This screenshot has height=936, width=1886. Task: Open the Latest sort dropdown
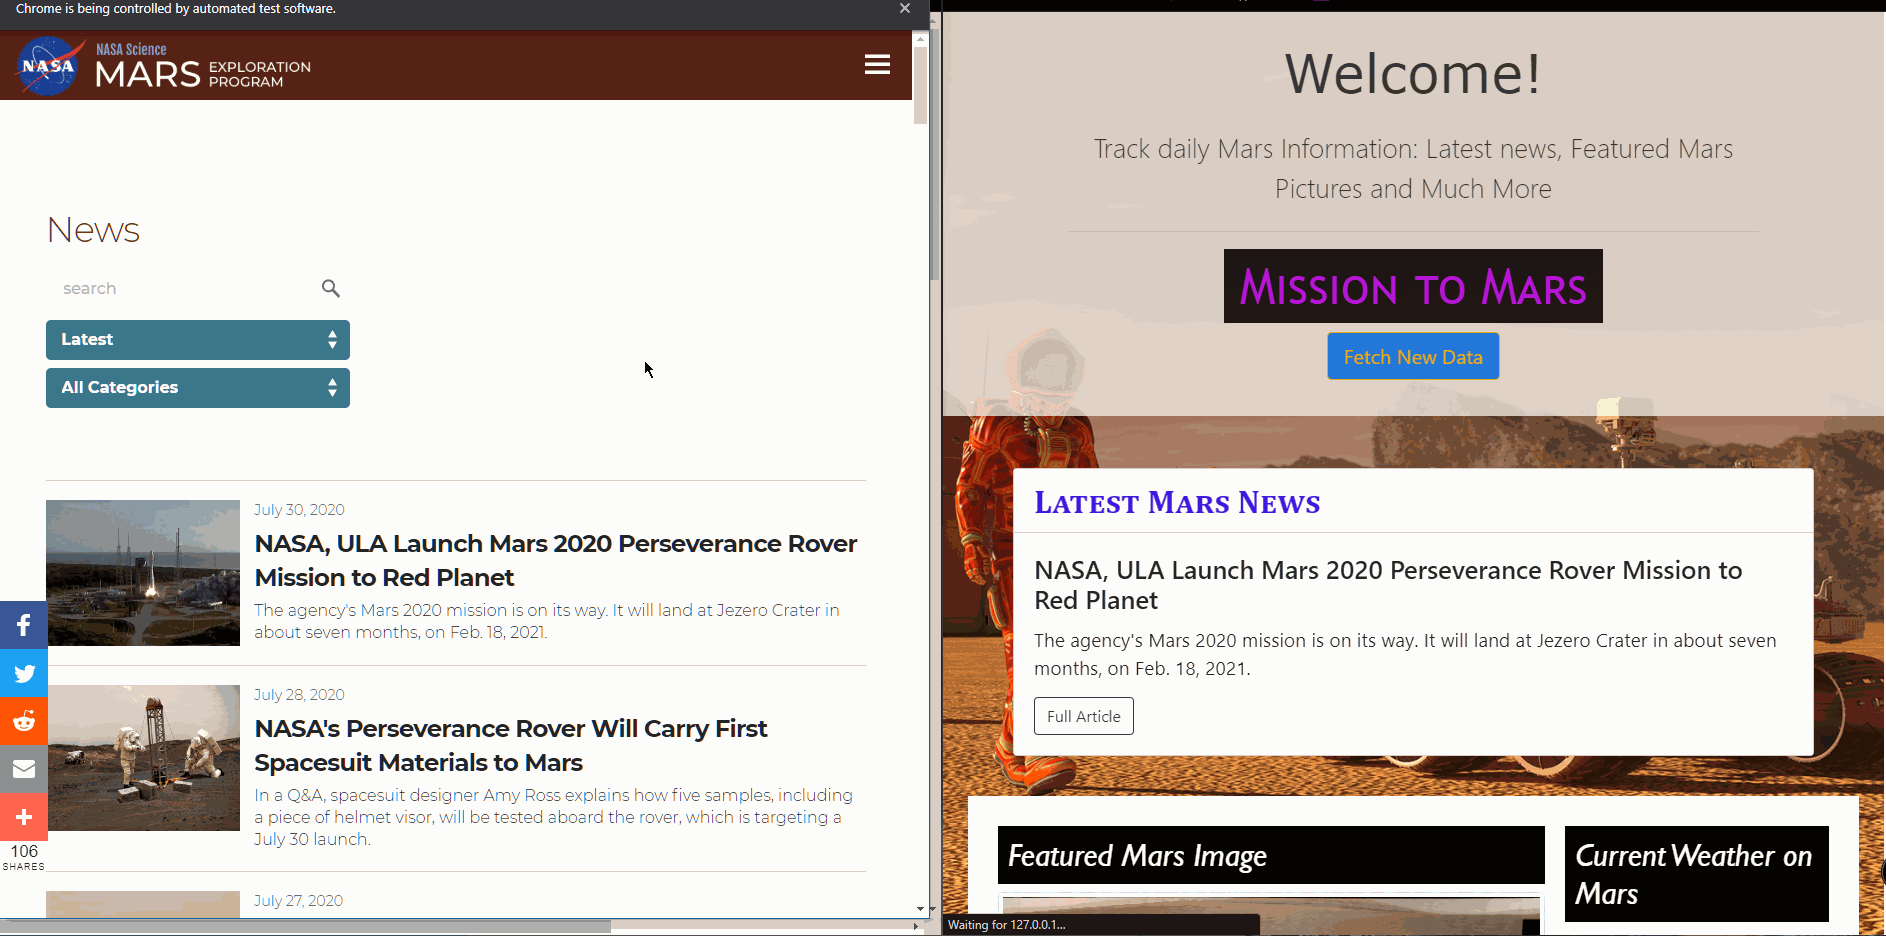[198, 340]
